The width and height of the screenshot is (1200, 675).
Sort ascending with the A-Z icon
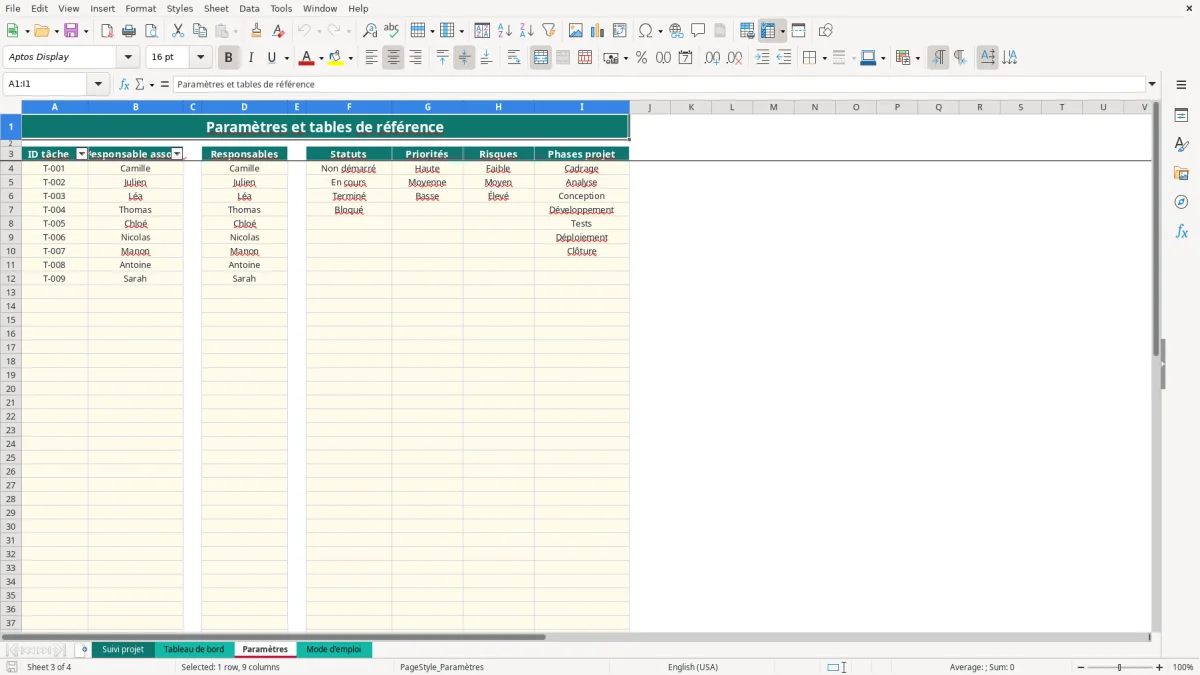point(505,31)
